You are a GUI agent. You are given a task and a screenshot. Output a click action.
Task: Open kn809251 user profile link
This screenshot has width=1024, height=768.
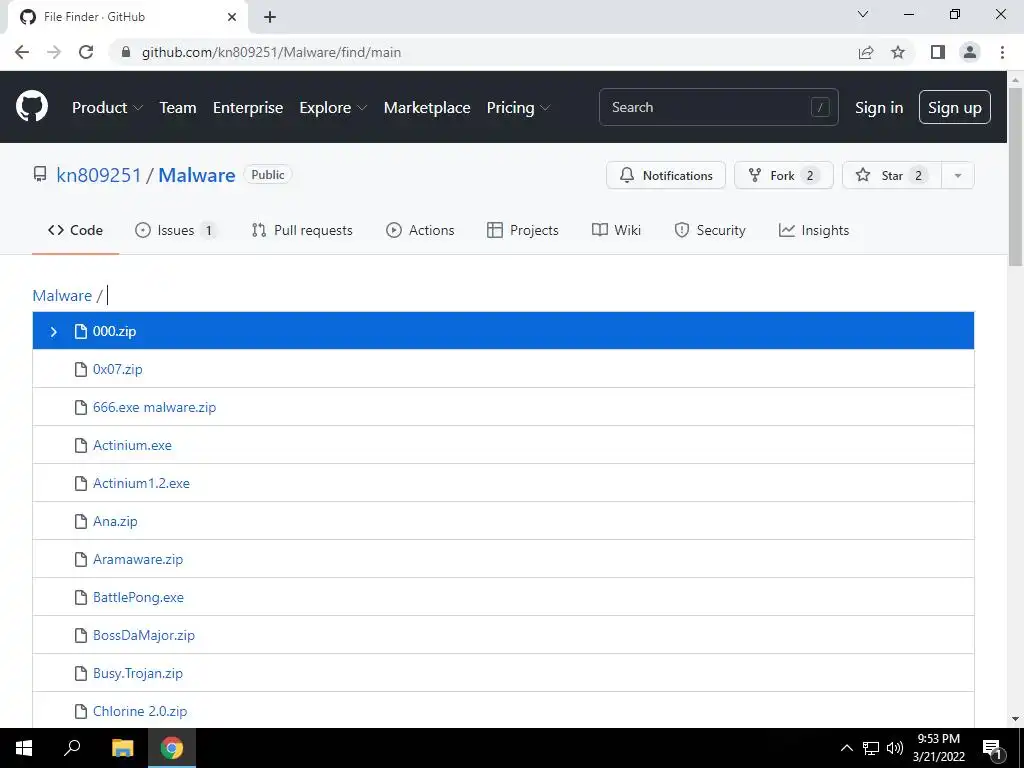tap(99, 175)
